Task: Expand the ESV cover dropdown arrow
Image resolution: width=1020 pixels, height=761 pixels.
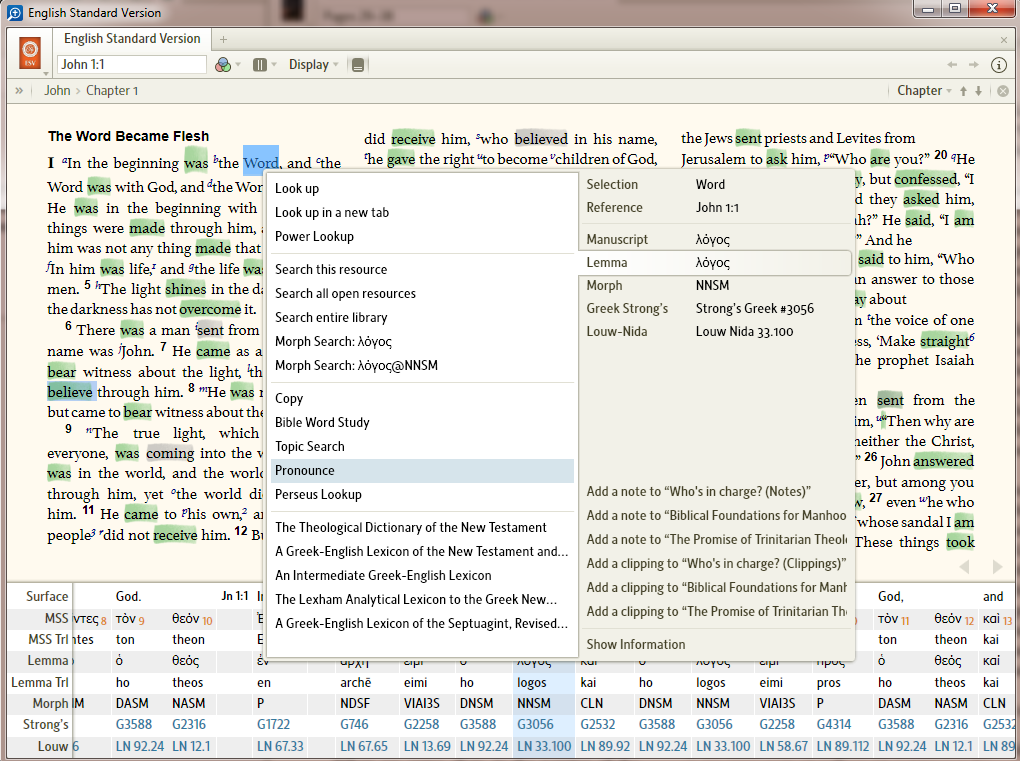Action: point(46,73)
